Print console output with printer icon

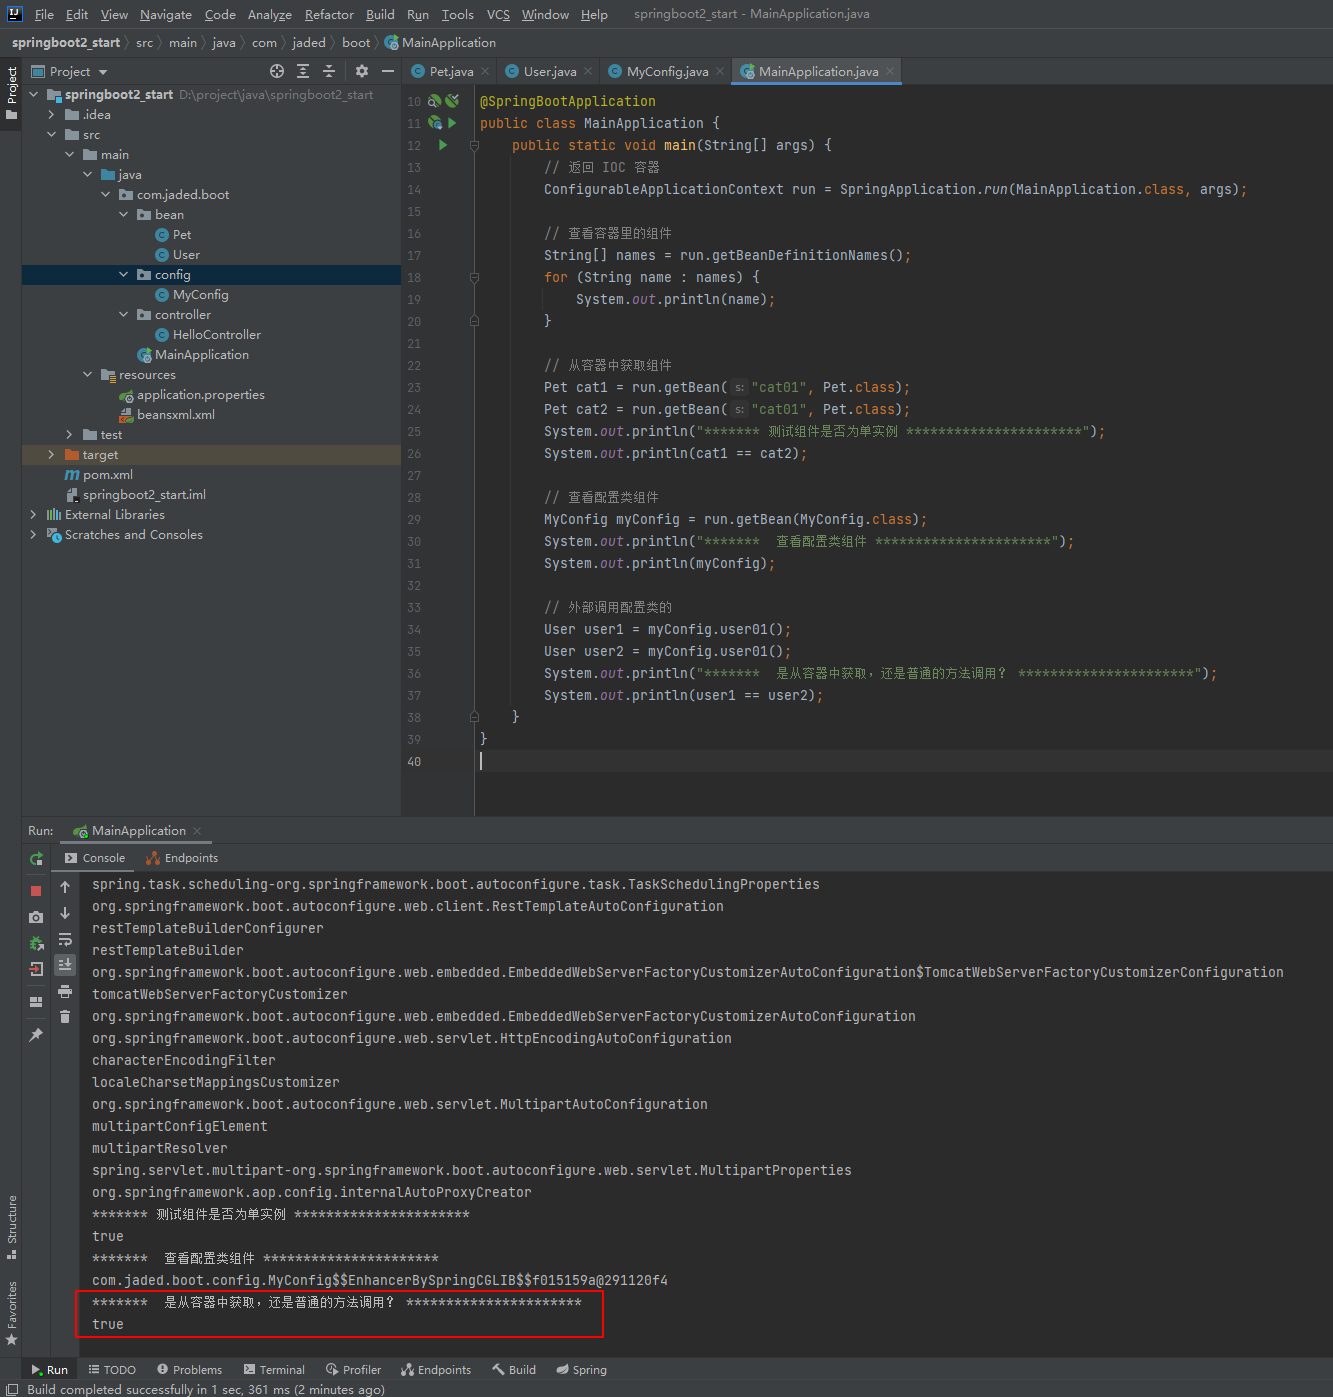[65, 991]
